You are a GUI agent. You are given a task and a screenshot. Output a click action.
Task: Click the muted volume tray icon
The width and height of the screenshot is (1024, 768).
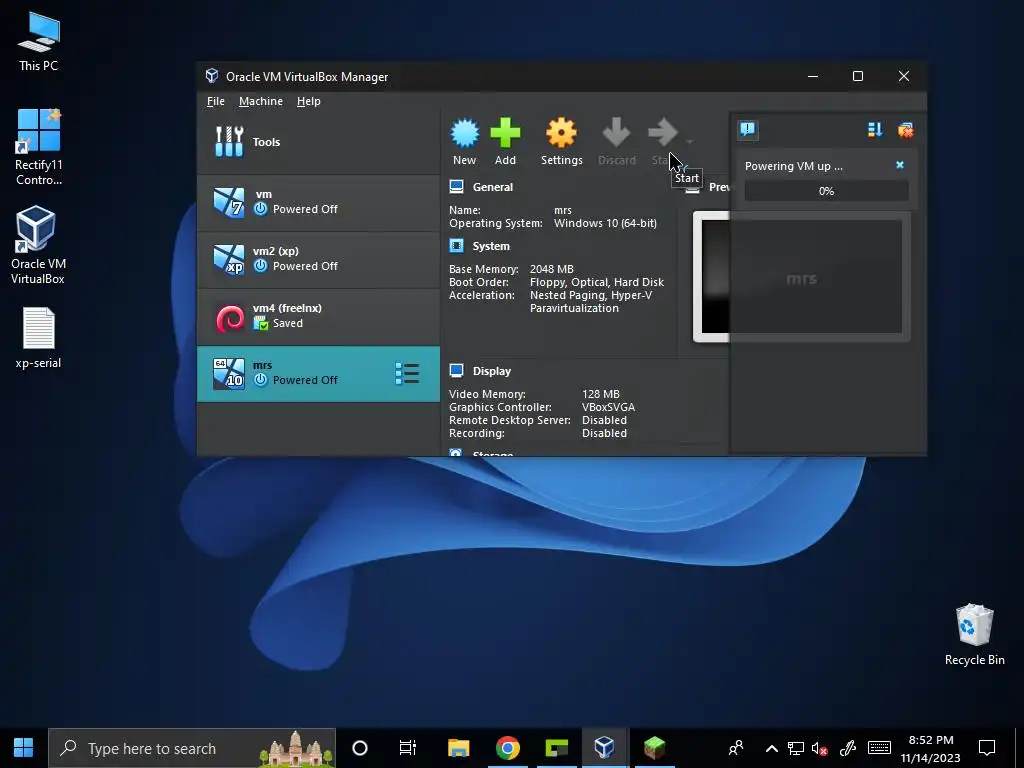pyautogui.click(x=819, y=748)
